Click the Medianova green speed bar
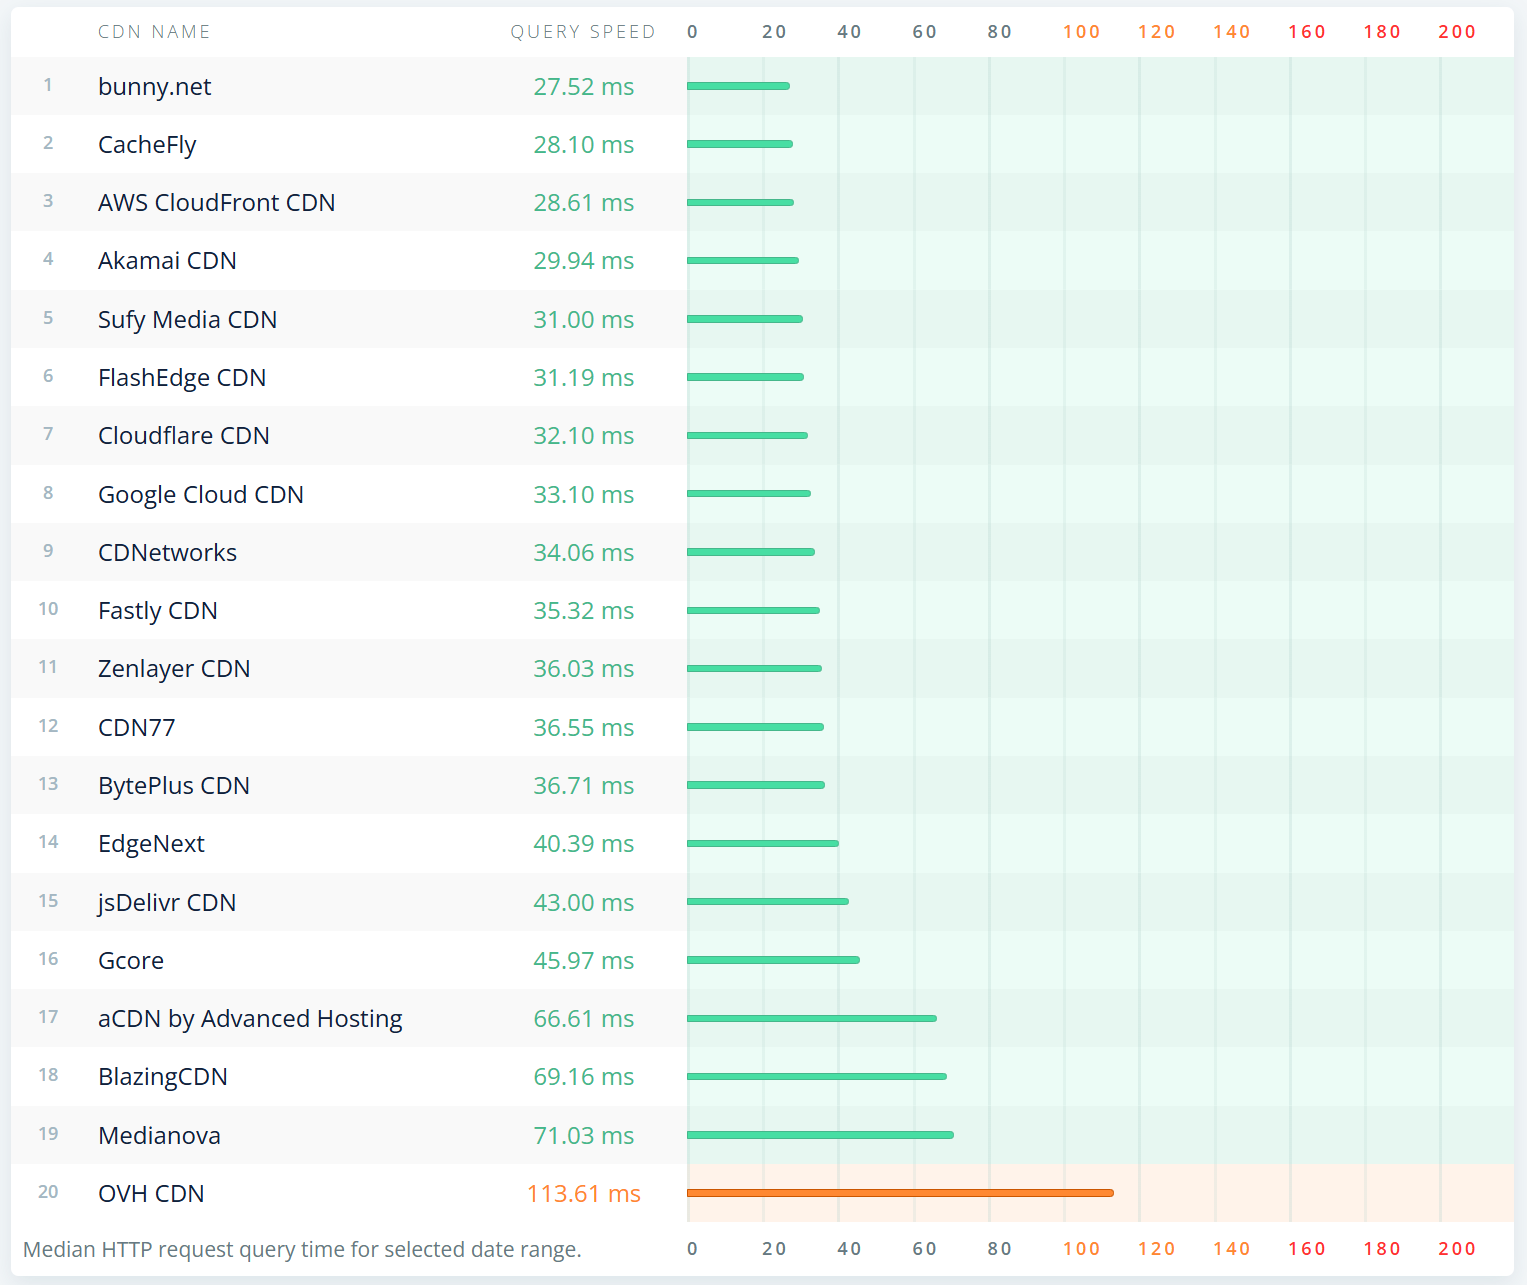This screenshot has width=1527, height=1285. coord(820,1135)
